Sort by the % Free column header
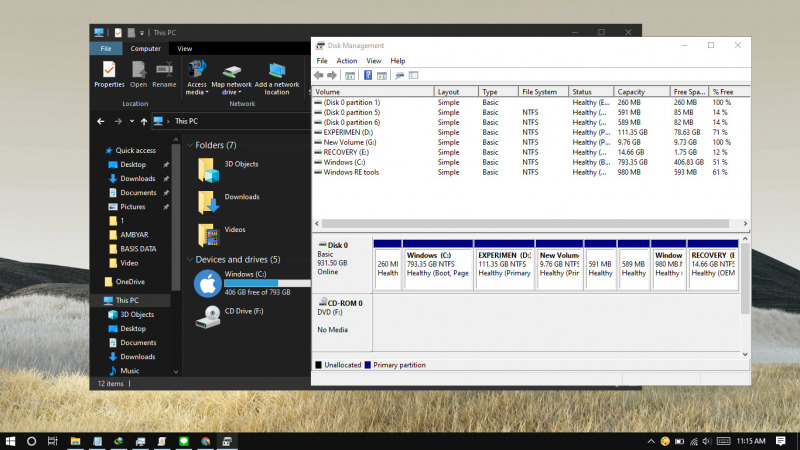Viewport: 800px width, 450px height. click(x=730, y=92)
